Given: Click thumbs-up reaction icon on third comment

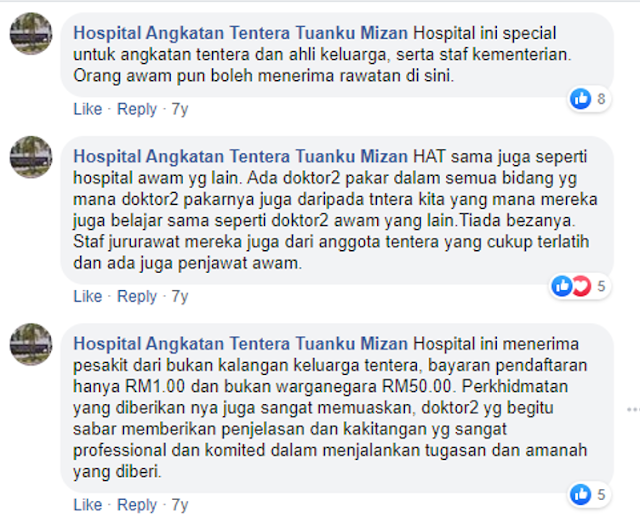Looking at the screenshot, I should click(x=581, y=494).
